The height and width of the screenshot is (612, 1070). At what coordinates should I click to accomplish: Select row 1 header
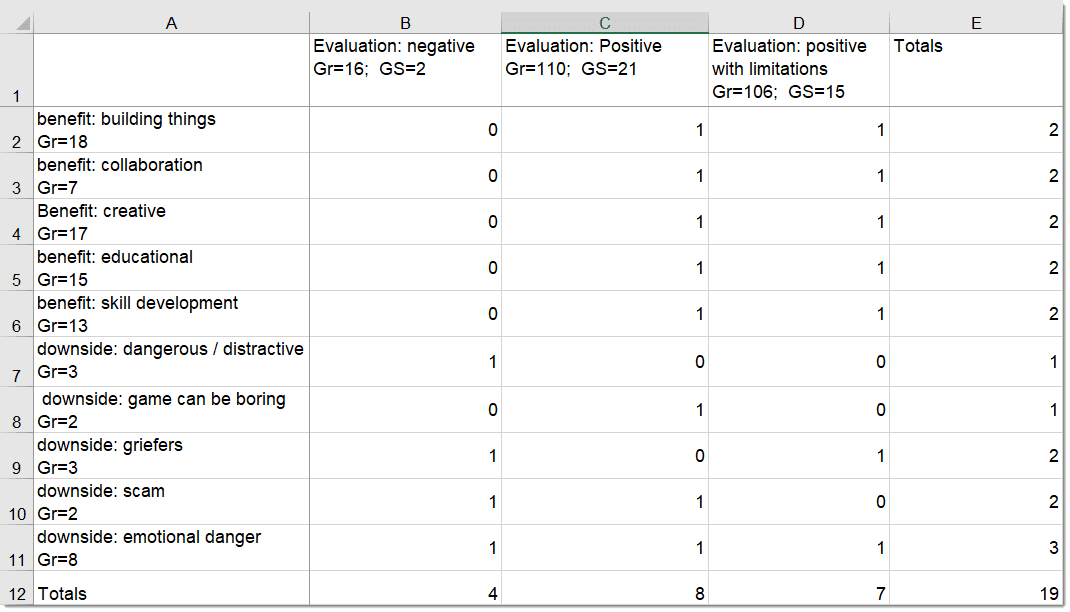point(16,70)
